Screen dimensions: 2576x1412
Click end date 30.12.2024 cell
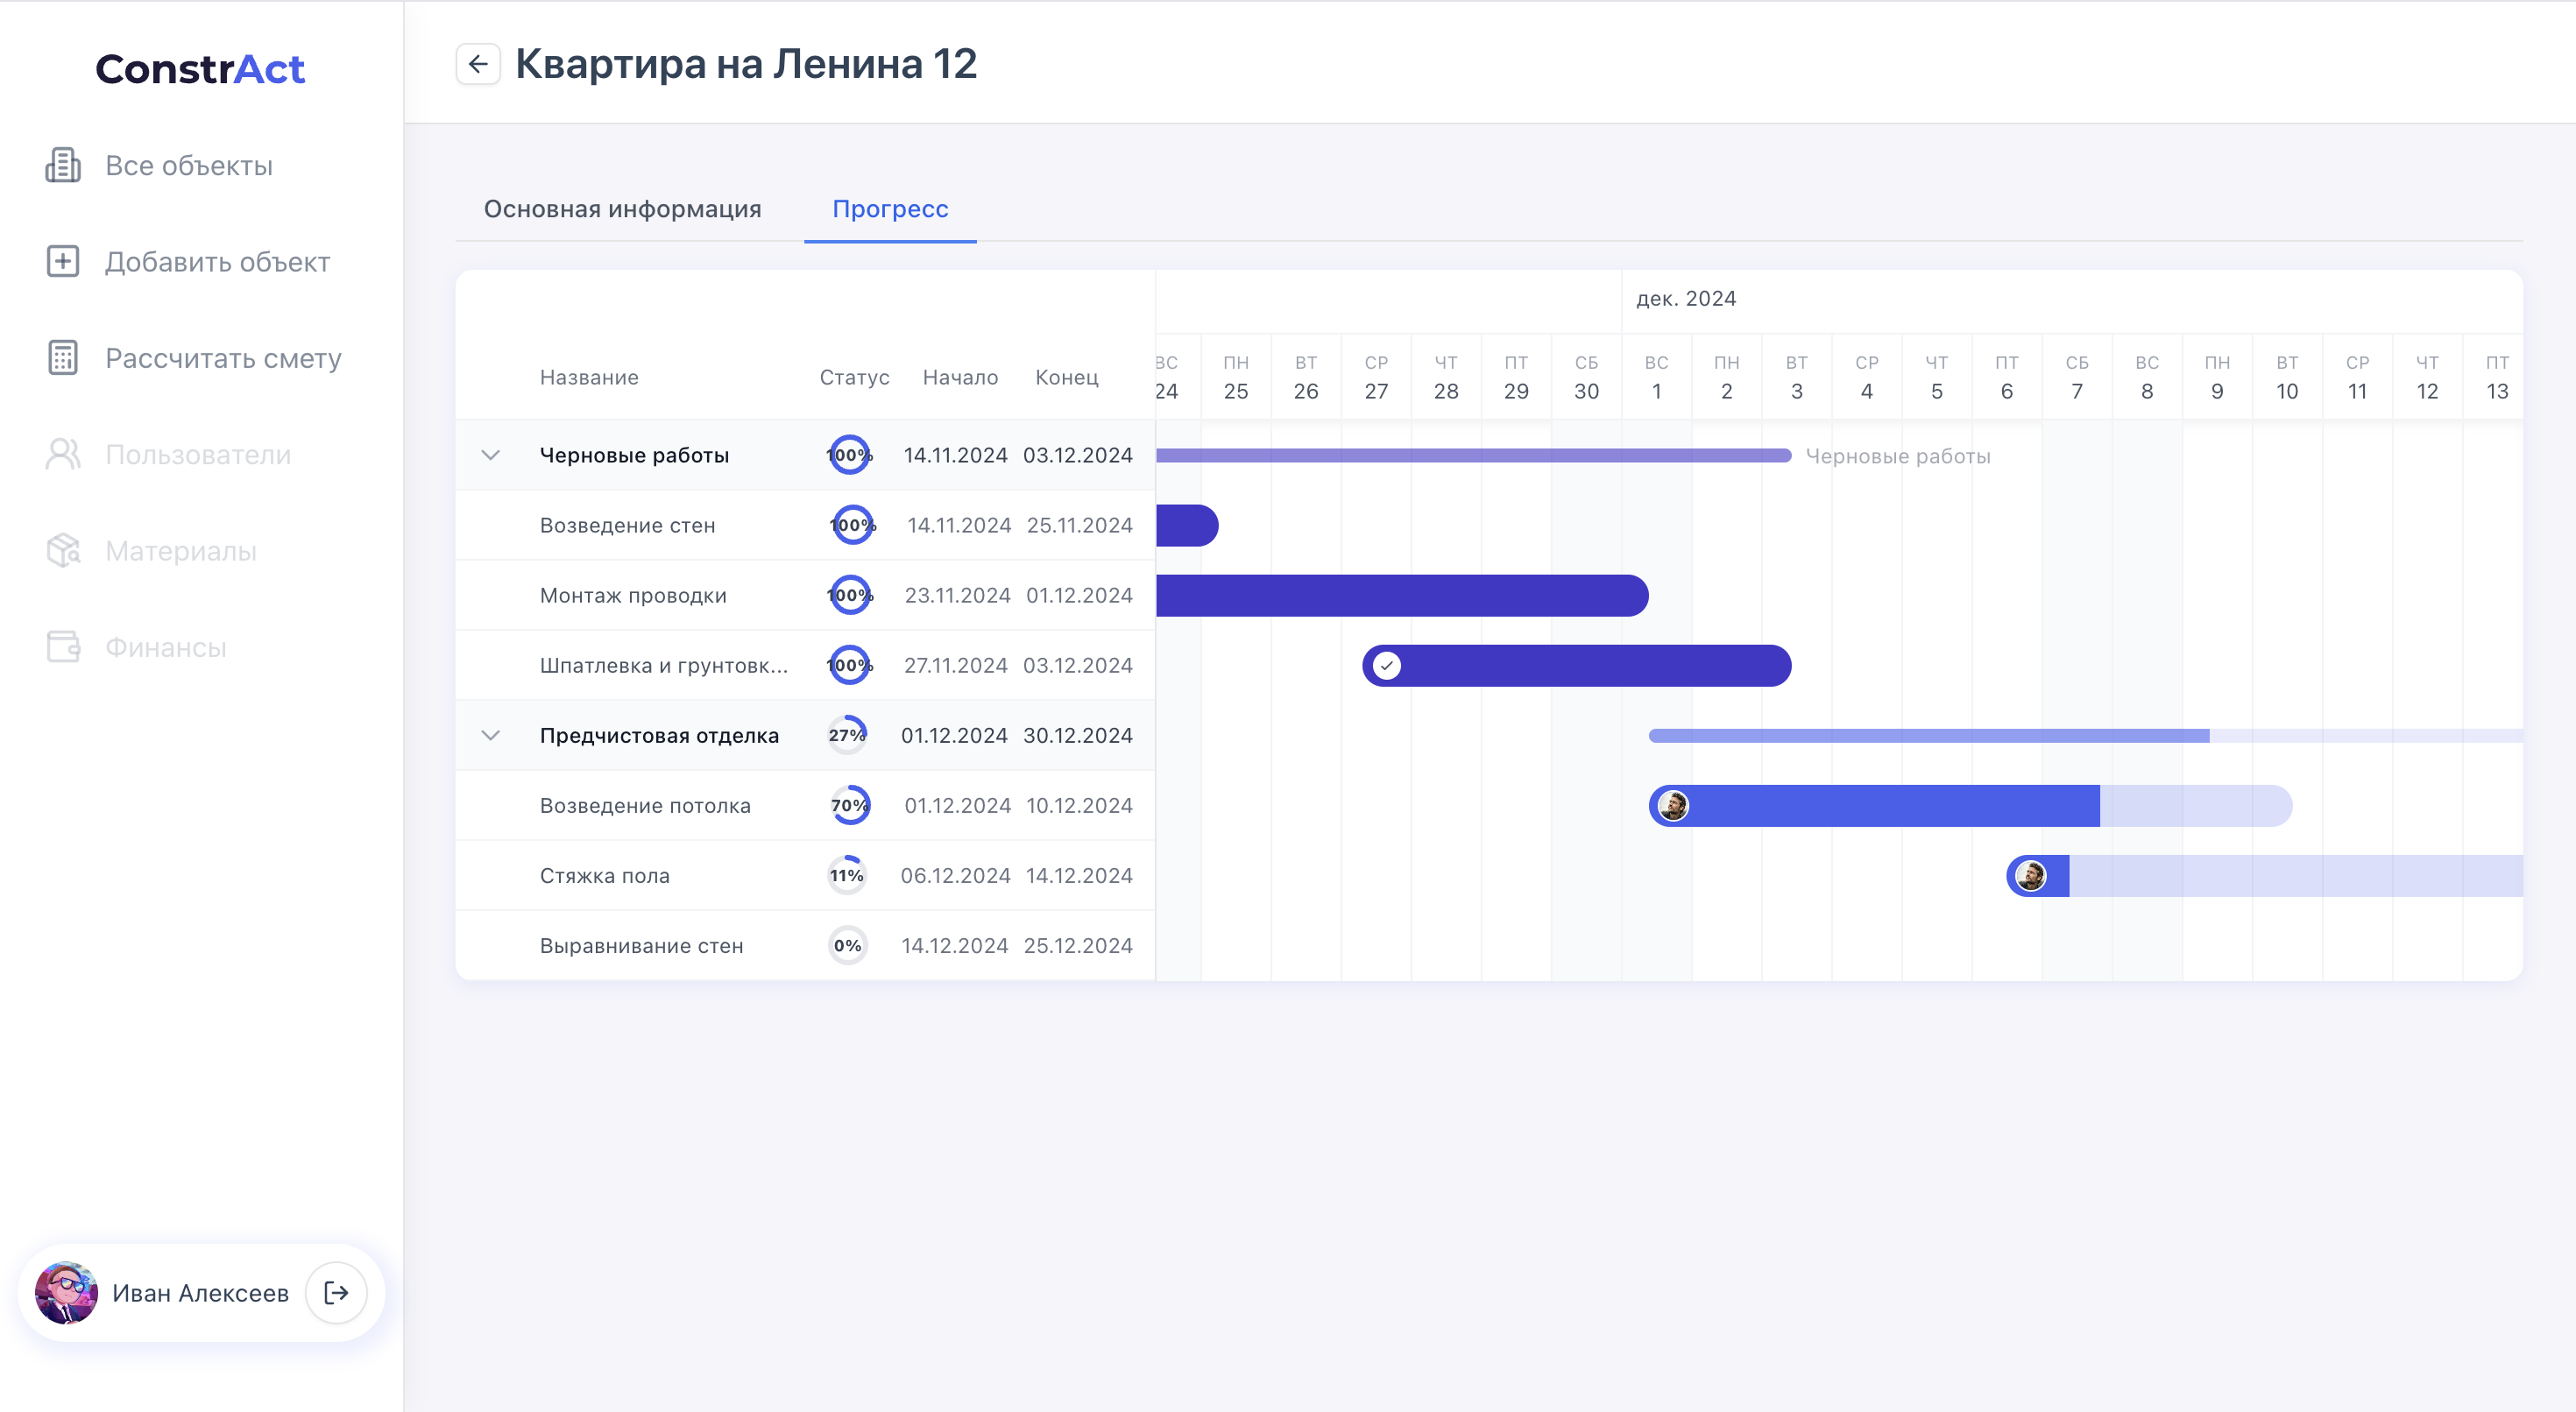click(1078, 735)
